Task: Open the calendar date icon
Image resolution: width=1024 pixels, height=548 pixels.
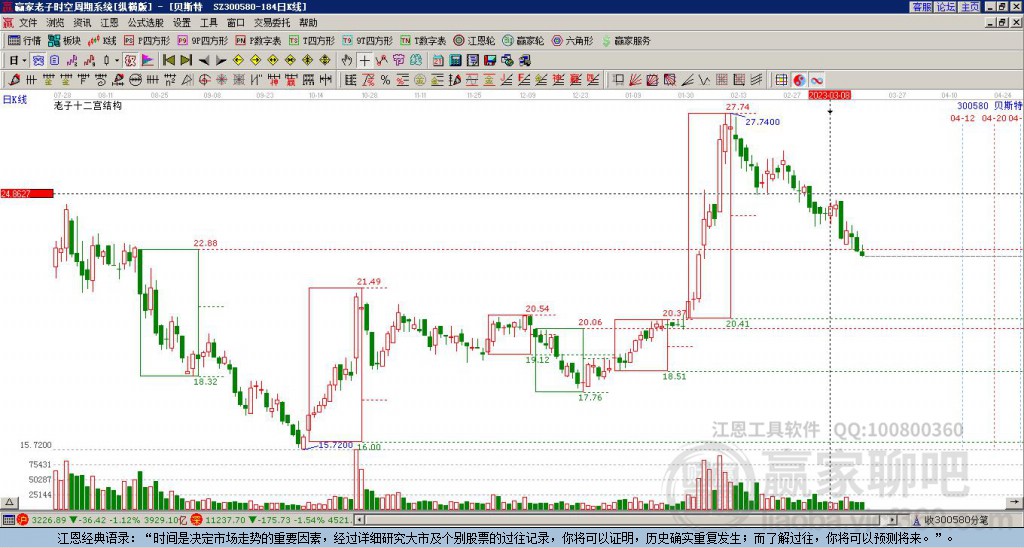Action: pos(438,61)
